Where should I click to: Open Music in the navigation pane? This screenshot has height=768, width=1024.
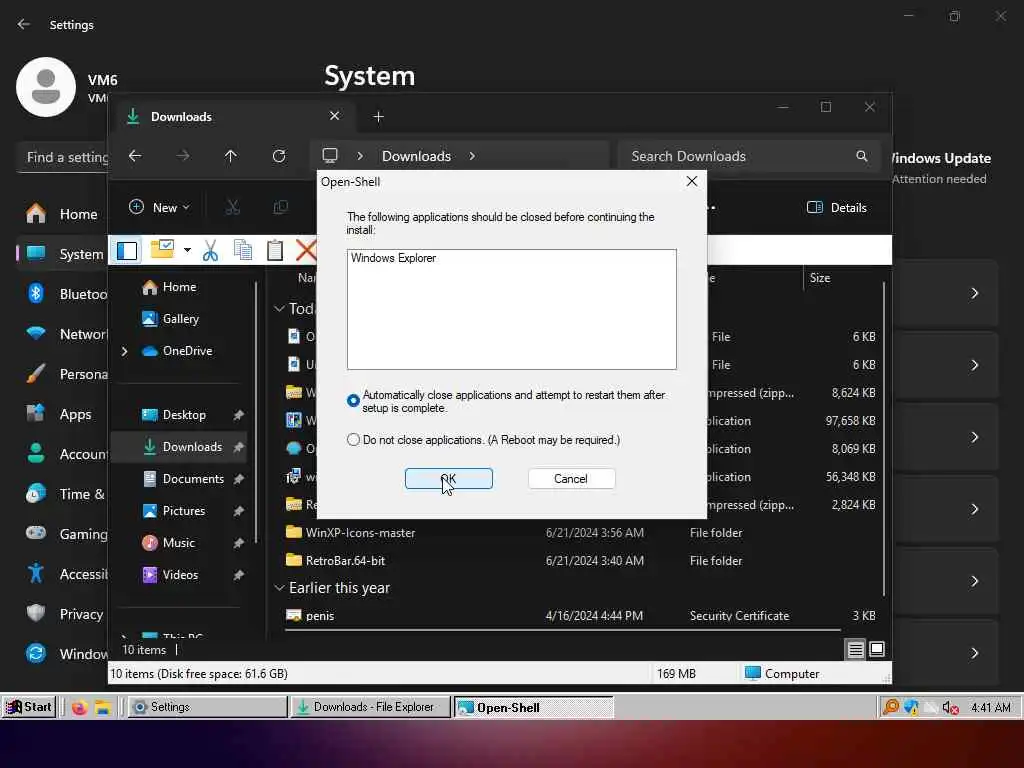[168, 543]
